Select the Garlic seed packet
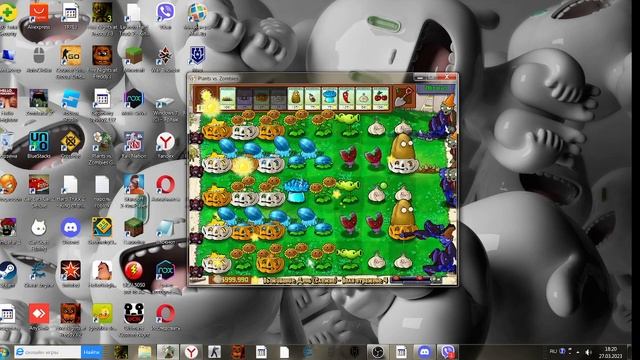Viewport: 640px width, 360px height. click(x=363, y=98)
